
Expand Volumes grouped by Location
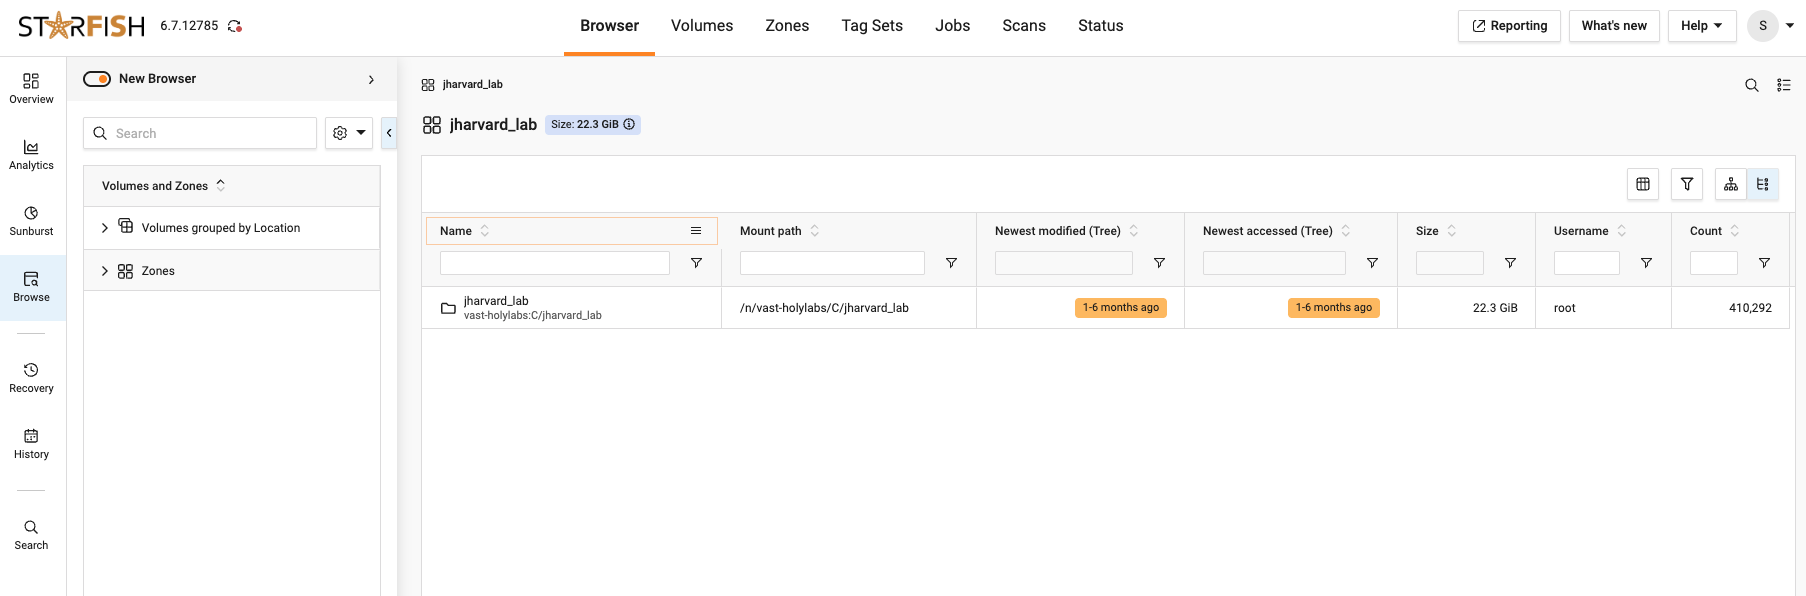tap(105, 228)
